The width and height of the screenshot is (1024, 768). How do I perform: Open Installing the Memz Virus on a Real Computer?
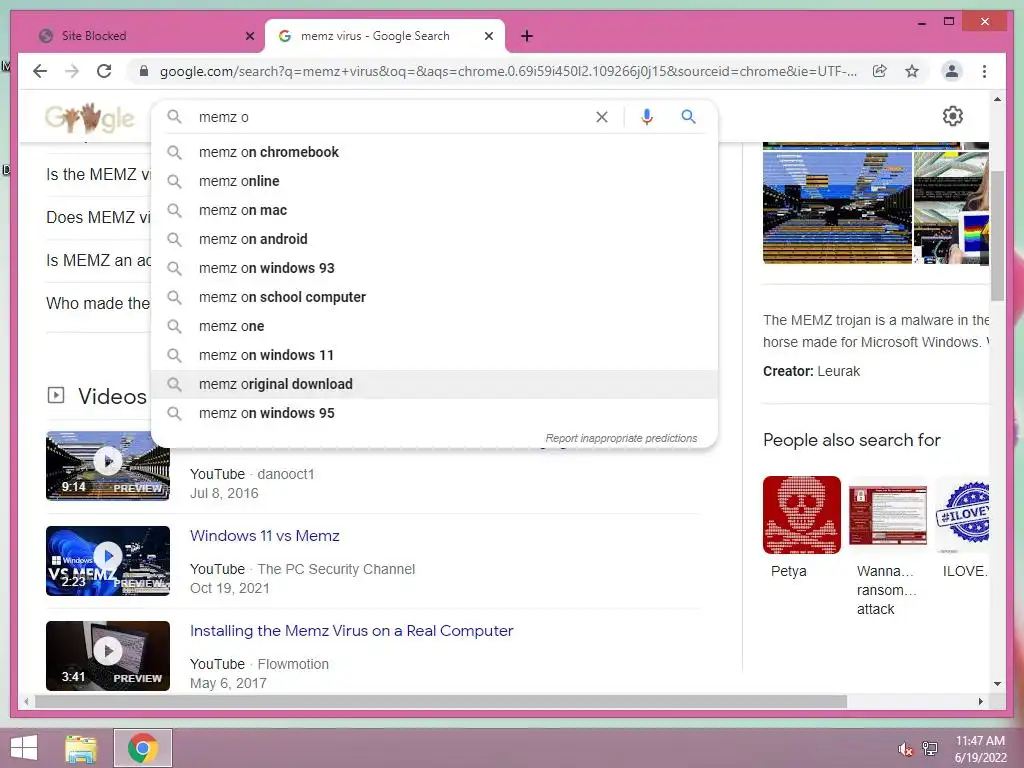click(x=351, y=631)
